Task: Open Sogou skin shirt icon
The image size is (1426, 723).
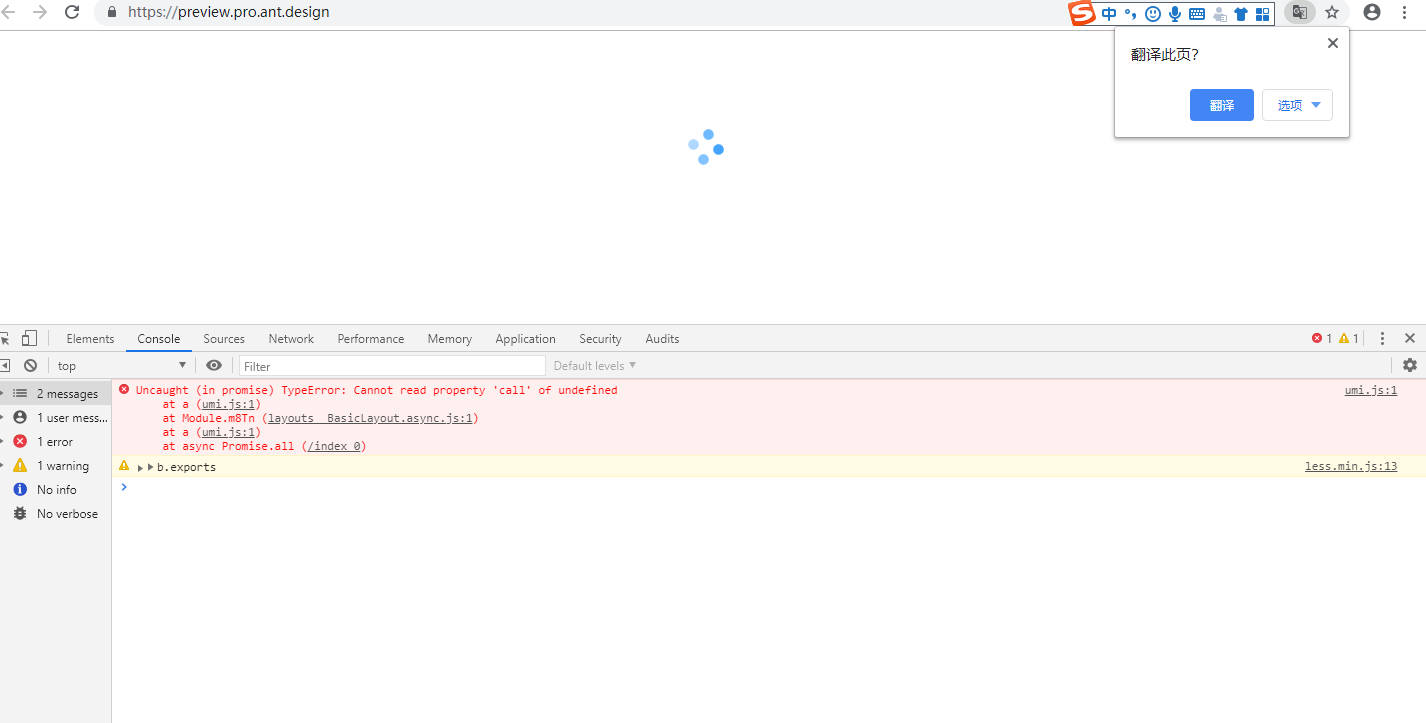Action: click(1241, 14)
